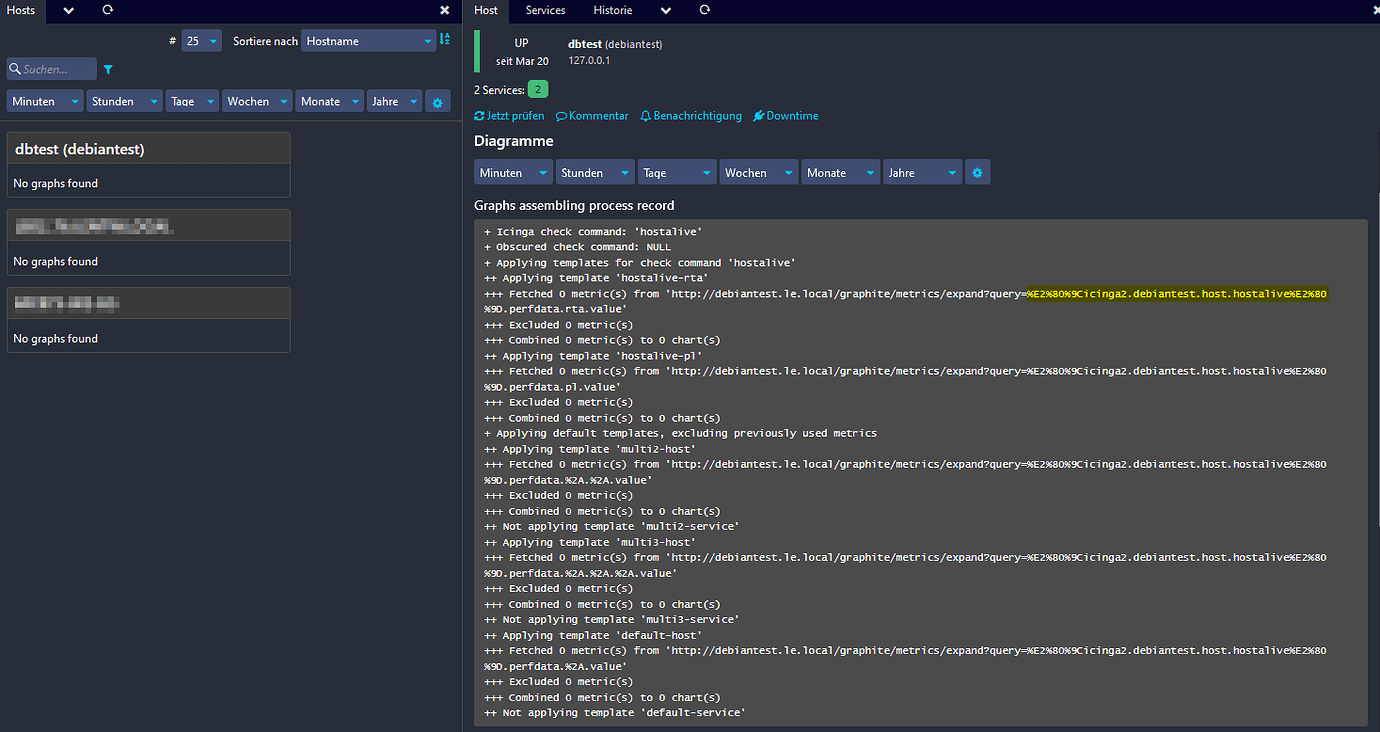The width and height of the screenshot is (1380, 732).
Task: Select the dbtest (debiantest) host name heading
Action: coord(80,149)
